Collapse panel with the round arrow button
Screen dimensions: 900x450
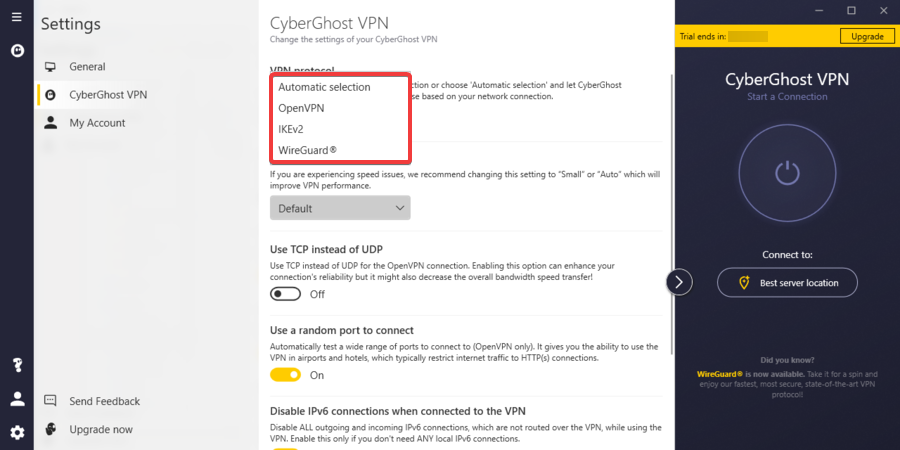tap(679, 282)
